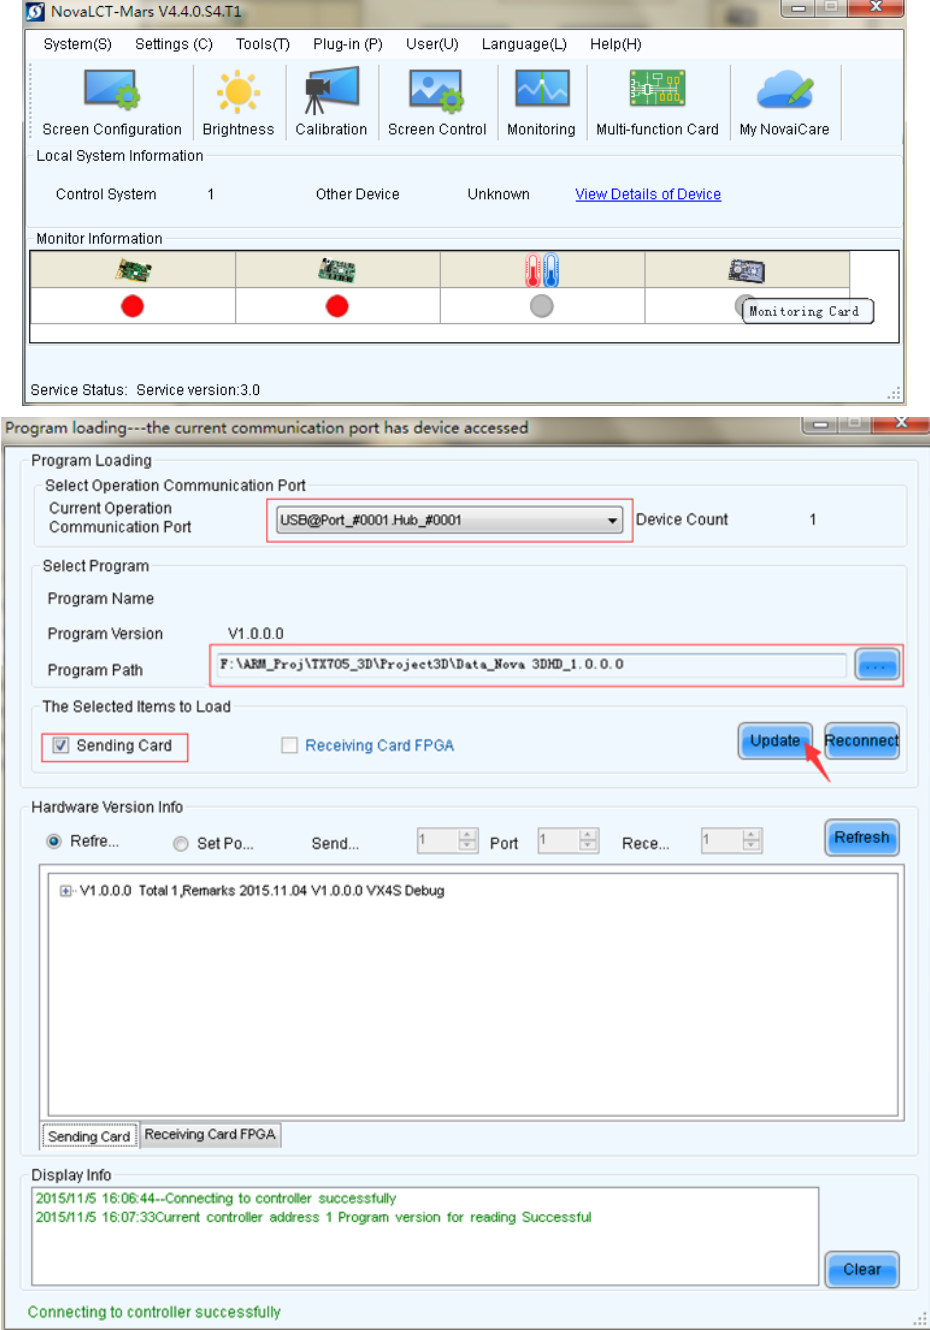Click monitoring card icon in Monitor Information

747,270
